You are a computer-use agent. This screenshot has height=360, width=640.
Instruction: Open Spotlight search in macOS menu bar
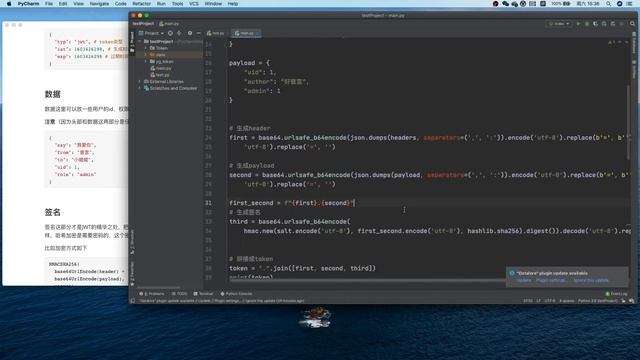tap(609, 4)
